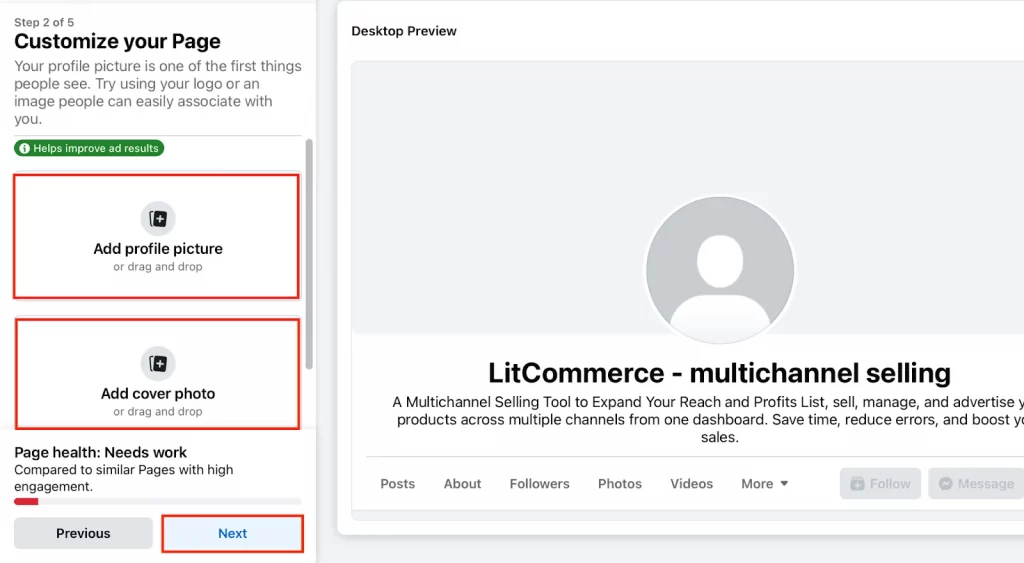Click the page description text in preview
This screenshot has width=1024, height=563.
[708, 420]
